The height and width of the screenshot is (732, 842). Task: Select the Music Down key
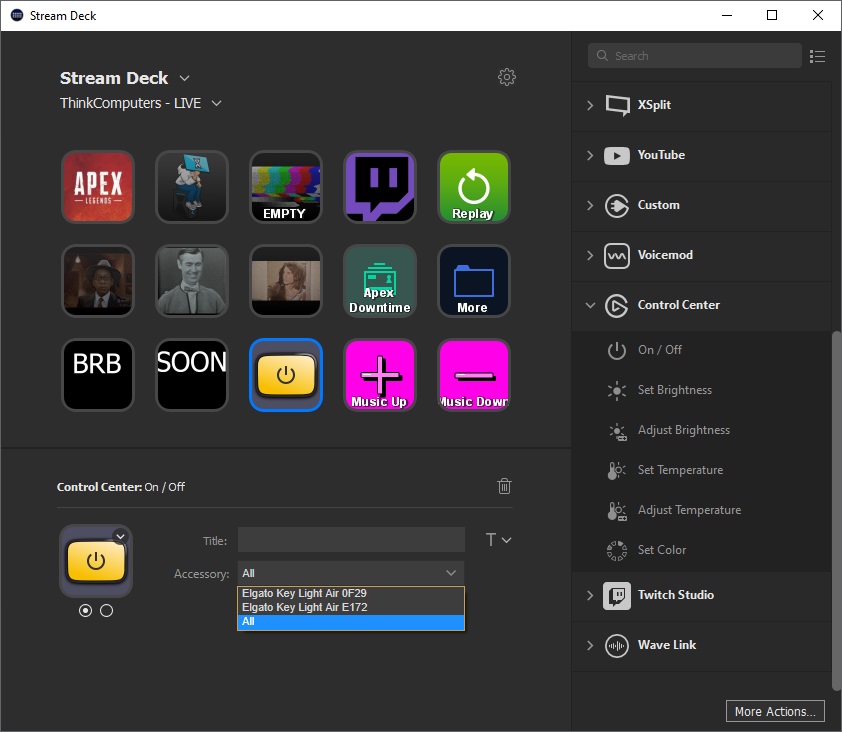click(x=474, y=375)
